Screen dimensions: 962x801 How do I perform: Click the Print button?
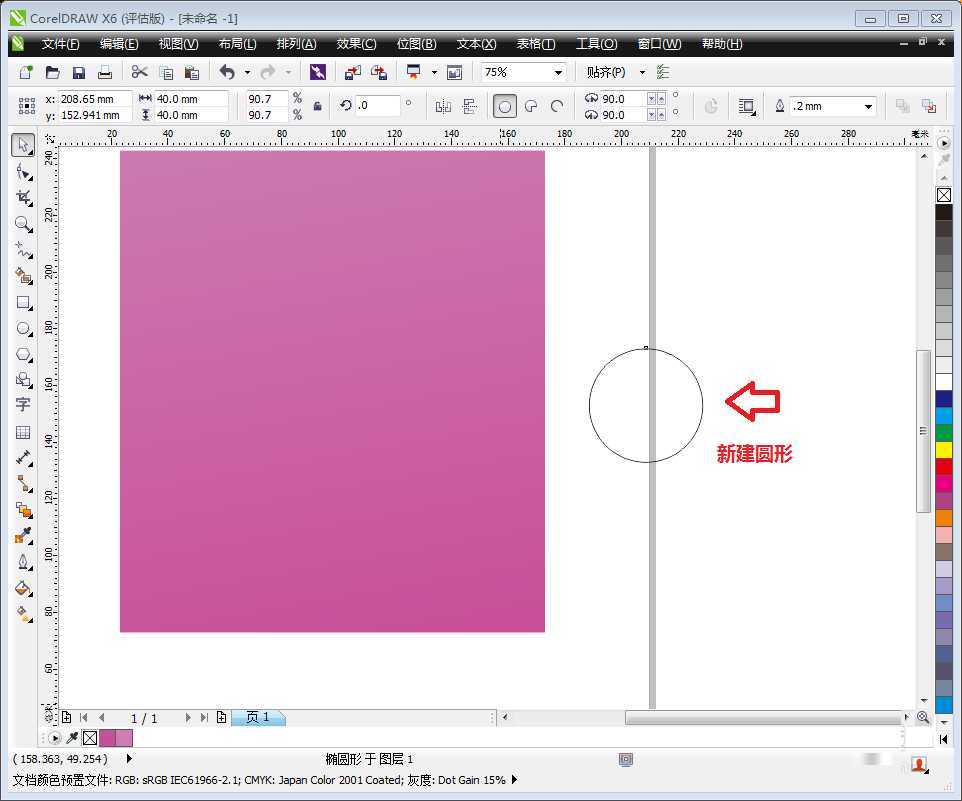point(103,71)
